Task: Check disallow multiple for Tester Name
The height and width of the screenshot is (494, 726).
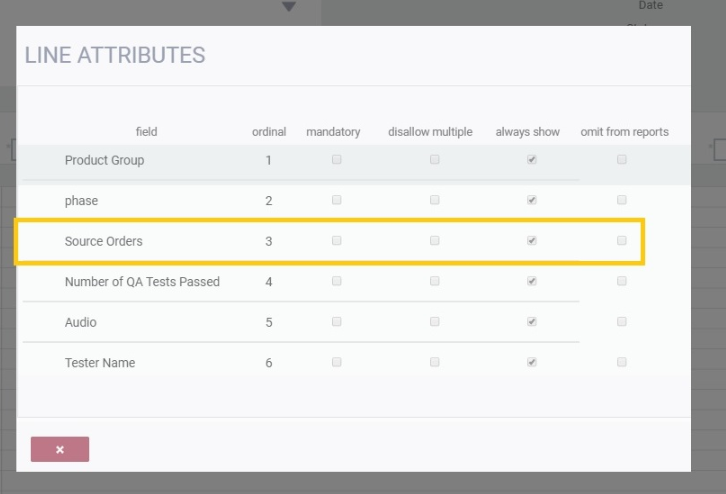Action: (434, 362)
